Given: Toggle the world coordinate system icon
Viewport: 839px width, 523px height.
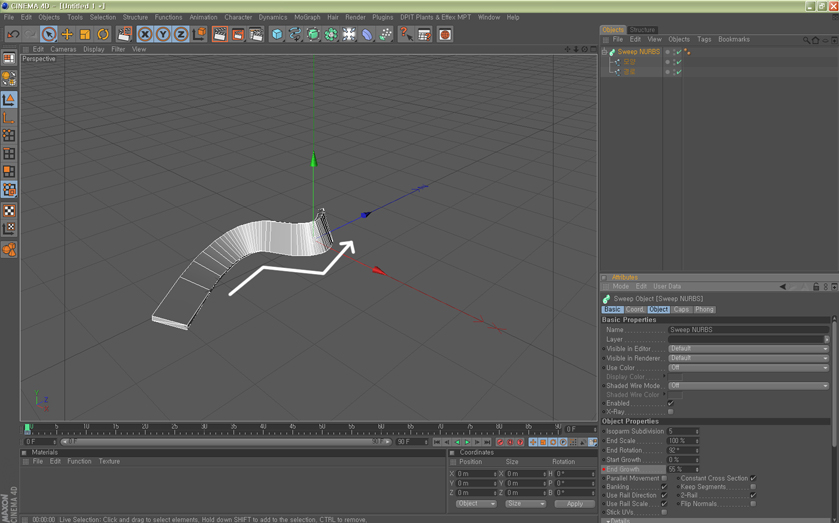Looking at the screenshot, I should 199,34.
